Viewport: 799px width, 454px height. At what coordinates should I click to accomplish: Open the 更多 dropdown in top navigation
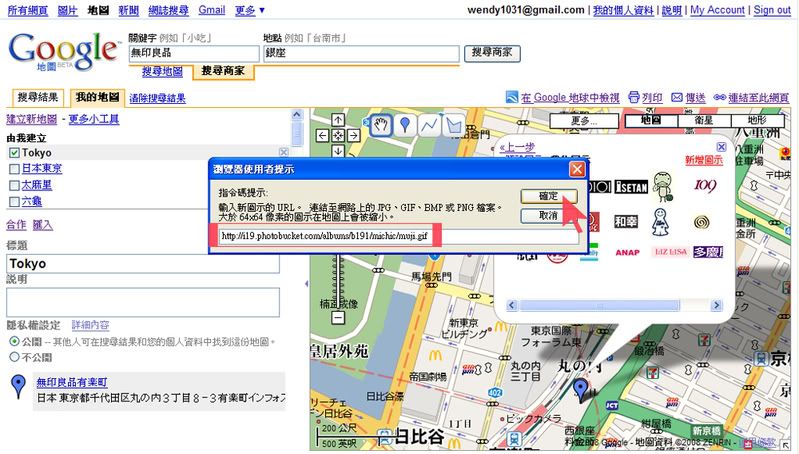(x=248, y=10)
